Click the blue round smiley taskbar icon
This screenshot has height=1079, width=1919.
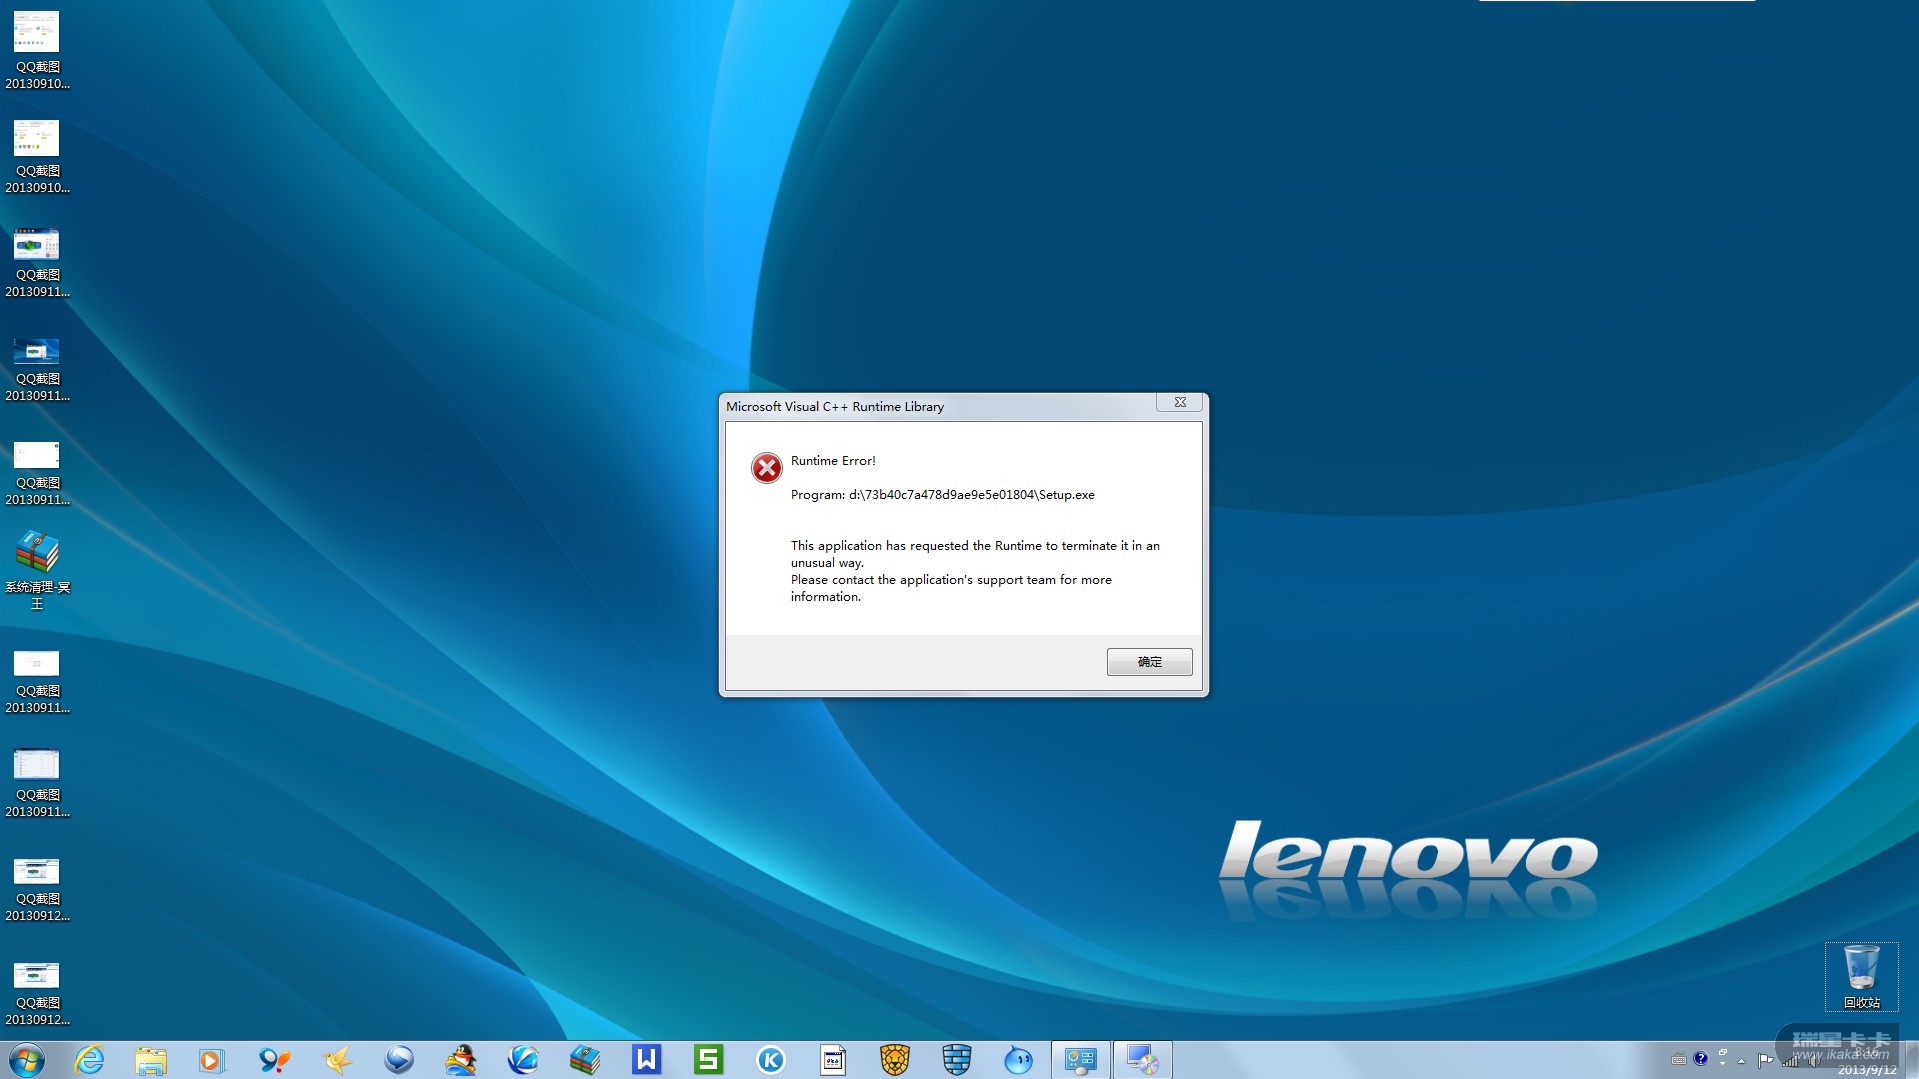(1019, 1060)
